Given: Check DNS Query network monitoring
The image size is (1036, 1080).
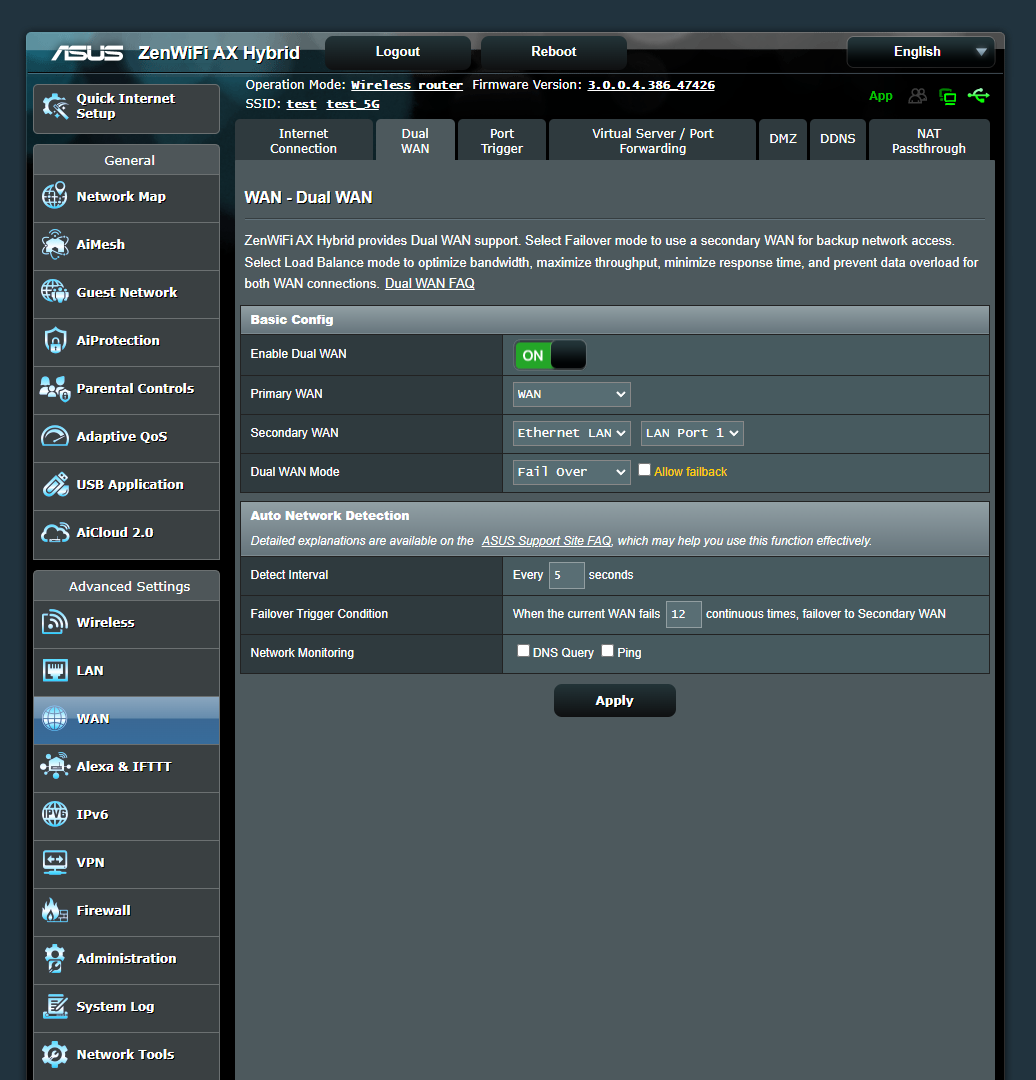Looking at the screenshot, I should [523, 650].
